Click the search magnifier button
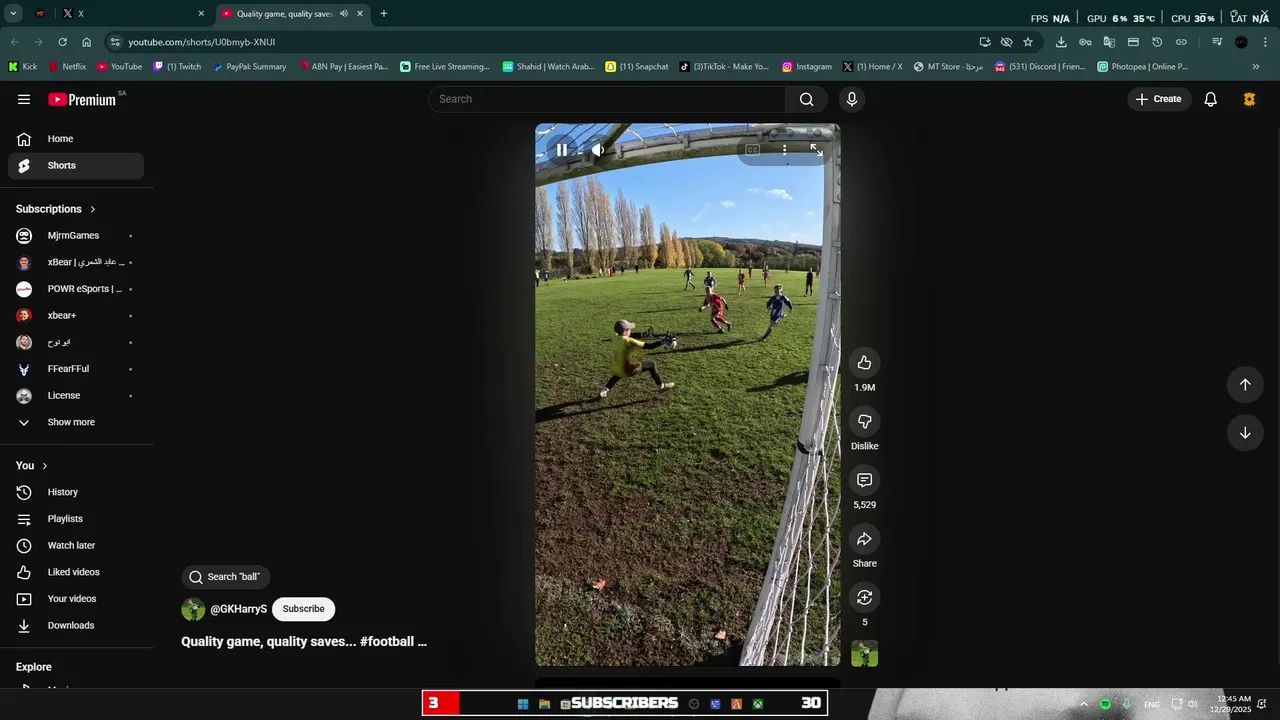 pyautogui.click(x=806, y=99)
